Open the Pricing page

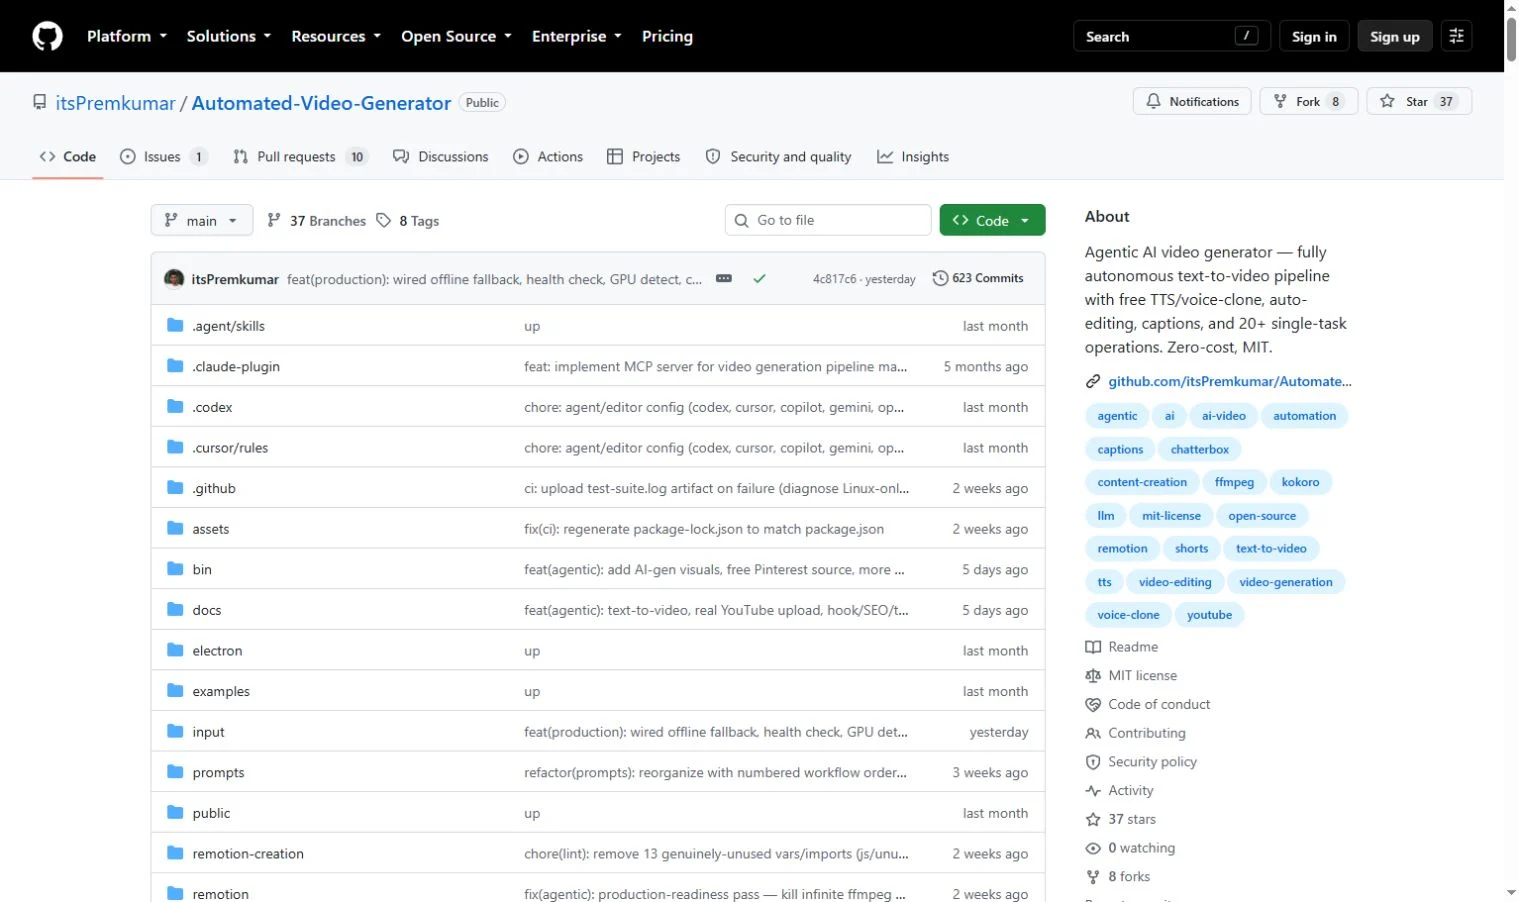pos(667,36)
